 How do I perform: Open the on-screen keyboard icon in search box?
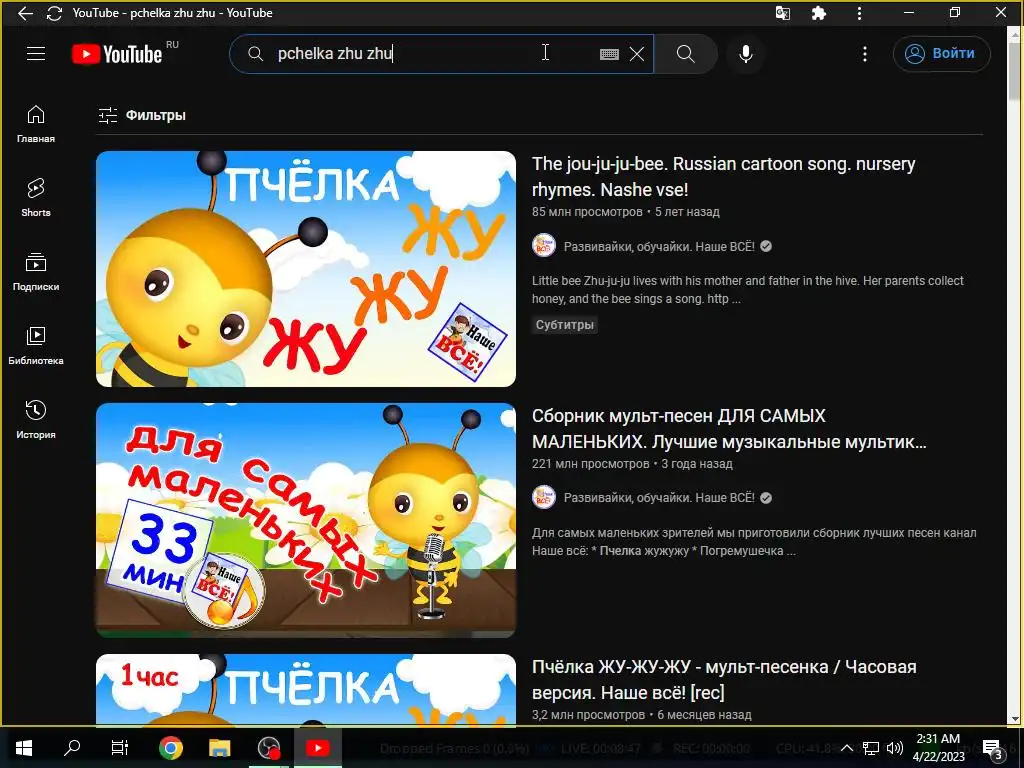pos(609,54)
